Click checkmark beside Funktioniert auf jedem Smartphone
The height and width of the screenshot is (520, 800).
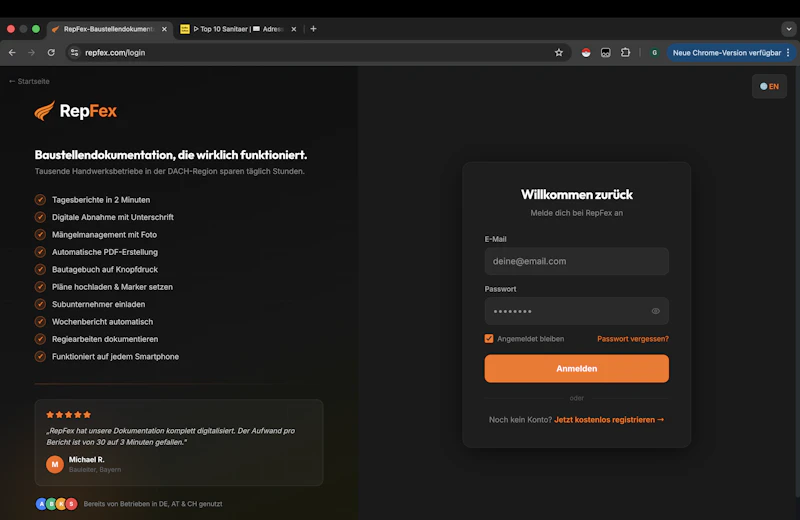coord(40,356)
